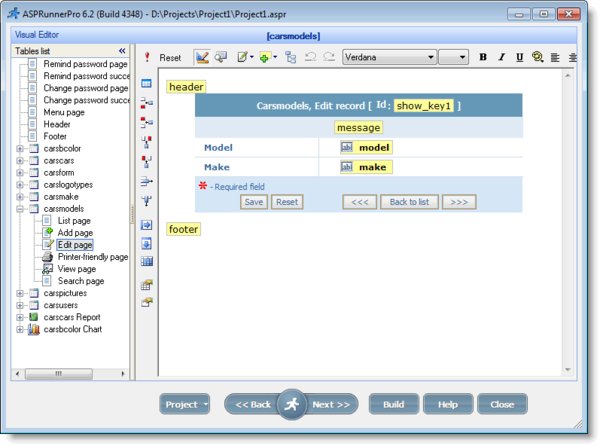Toggle Underline formatting in toolbar
Screen dimensions: 600x446
[519, 57]
